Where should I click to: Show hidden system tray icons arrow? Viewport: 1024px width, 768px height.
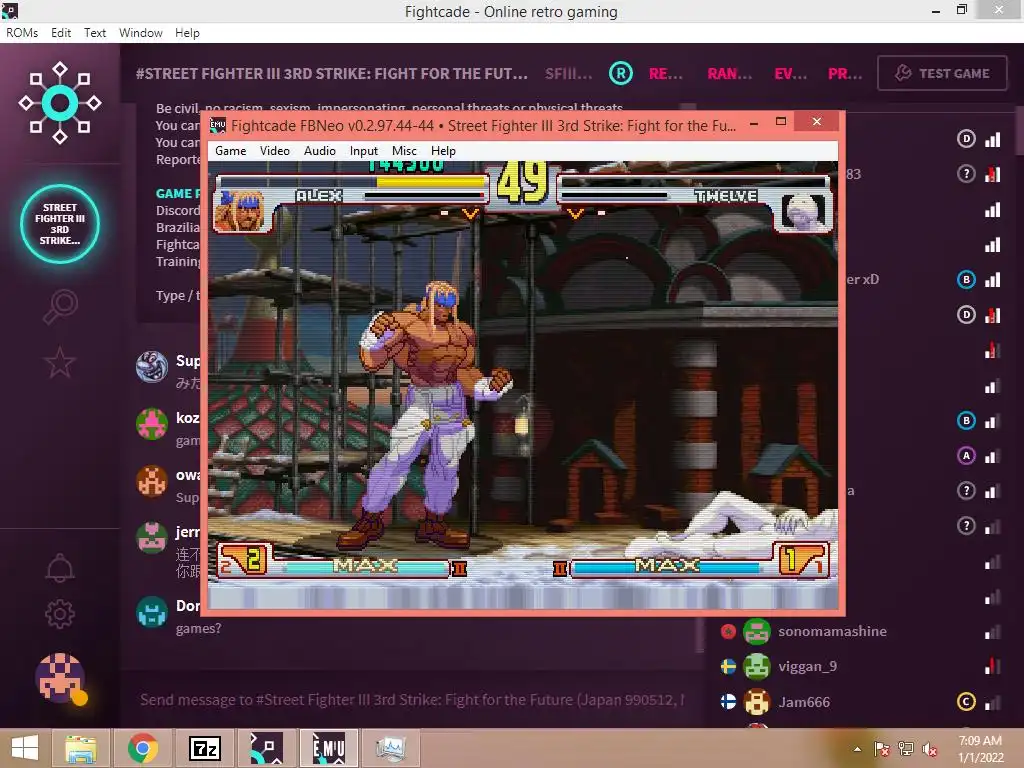pyautogui.click(x=857, y=749)
